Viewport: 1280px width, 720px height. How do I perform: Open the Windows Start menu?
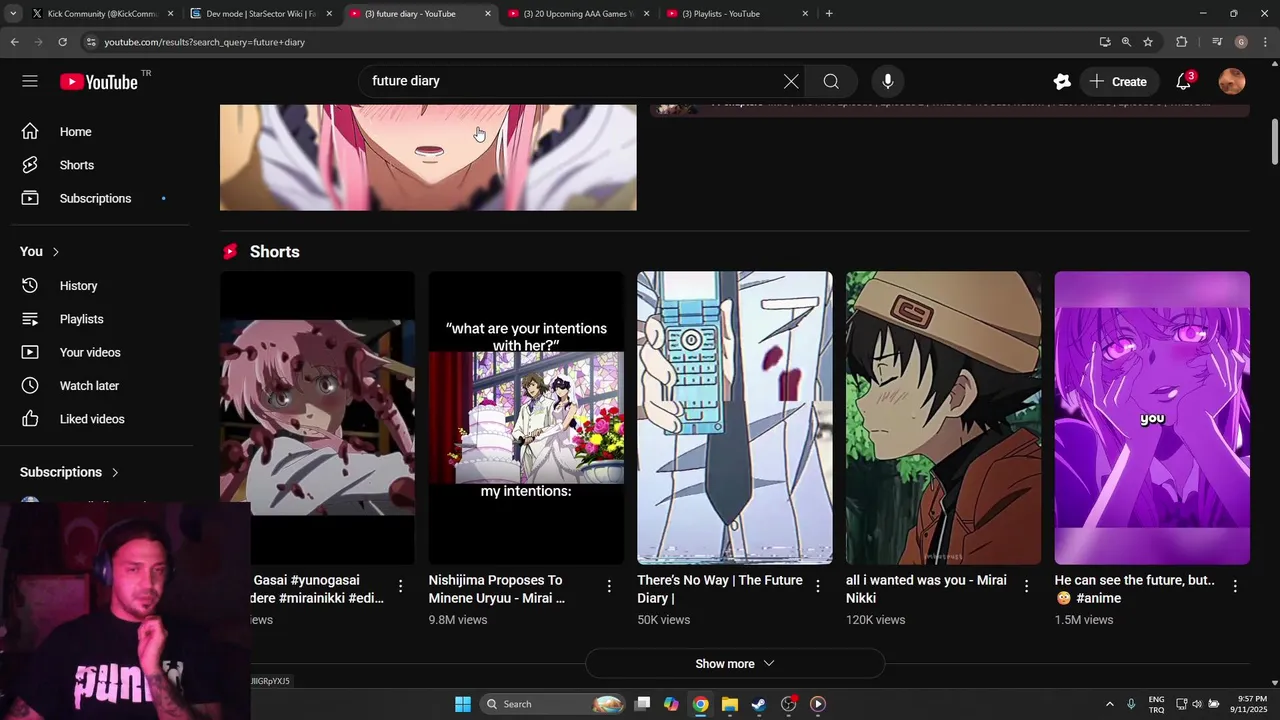coord(463,704)
